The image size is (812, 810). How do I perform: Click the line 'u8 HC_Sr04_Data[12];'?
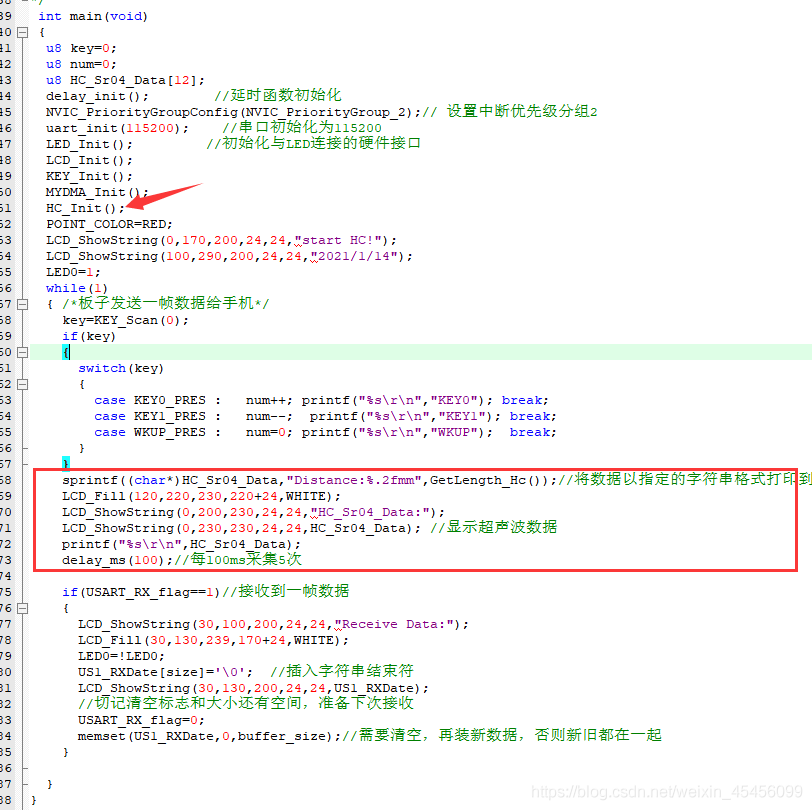(x=125, y=80)
